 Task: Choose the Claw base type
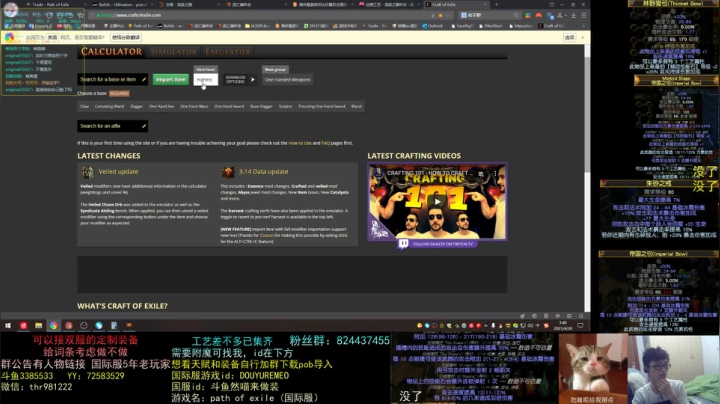click(84, 107)
